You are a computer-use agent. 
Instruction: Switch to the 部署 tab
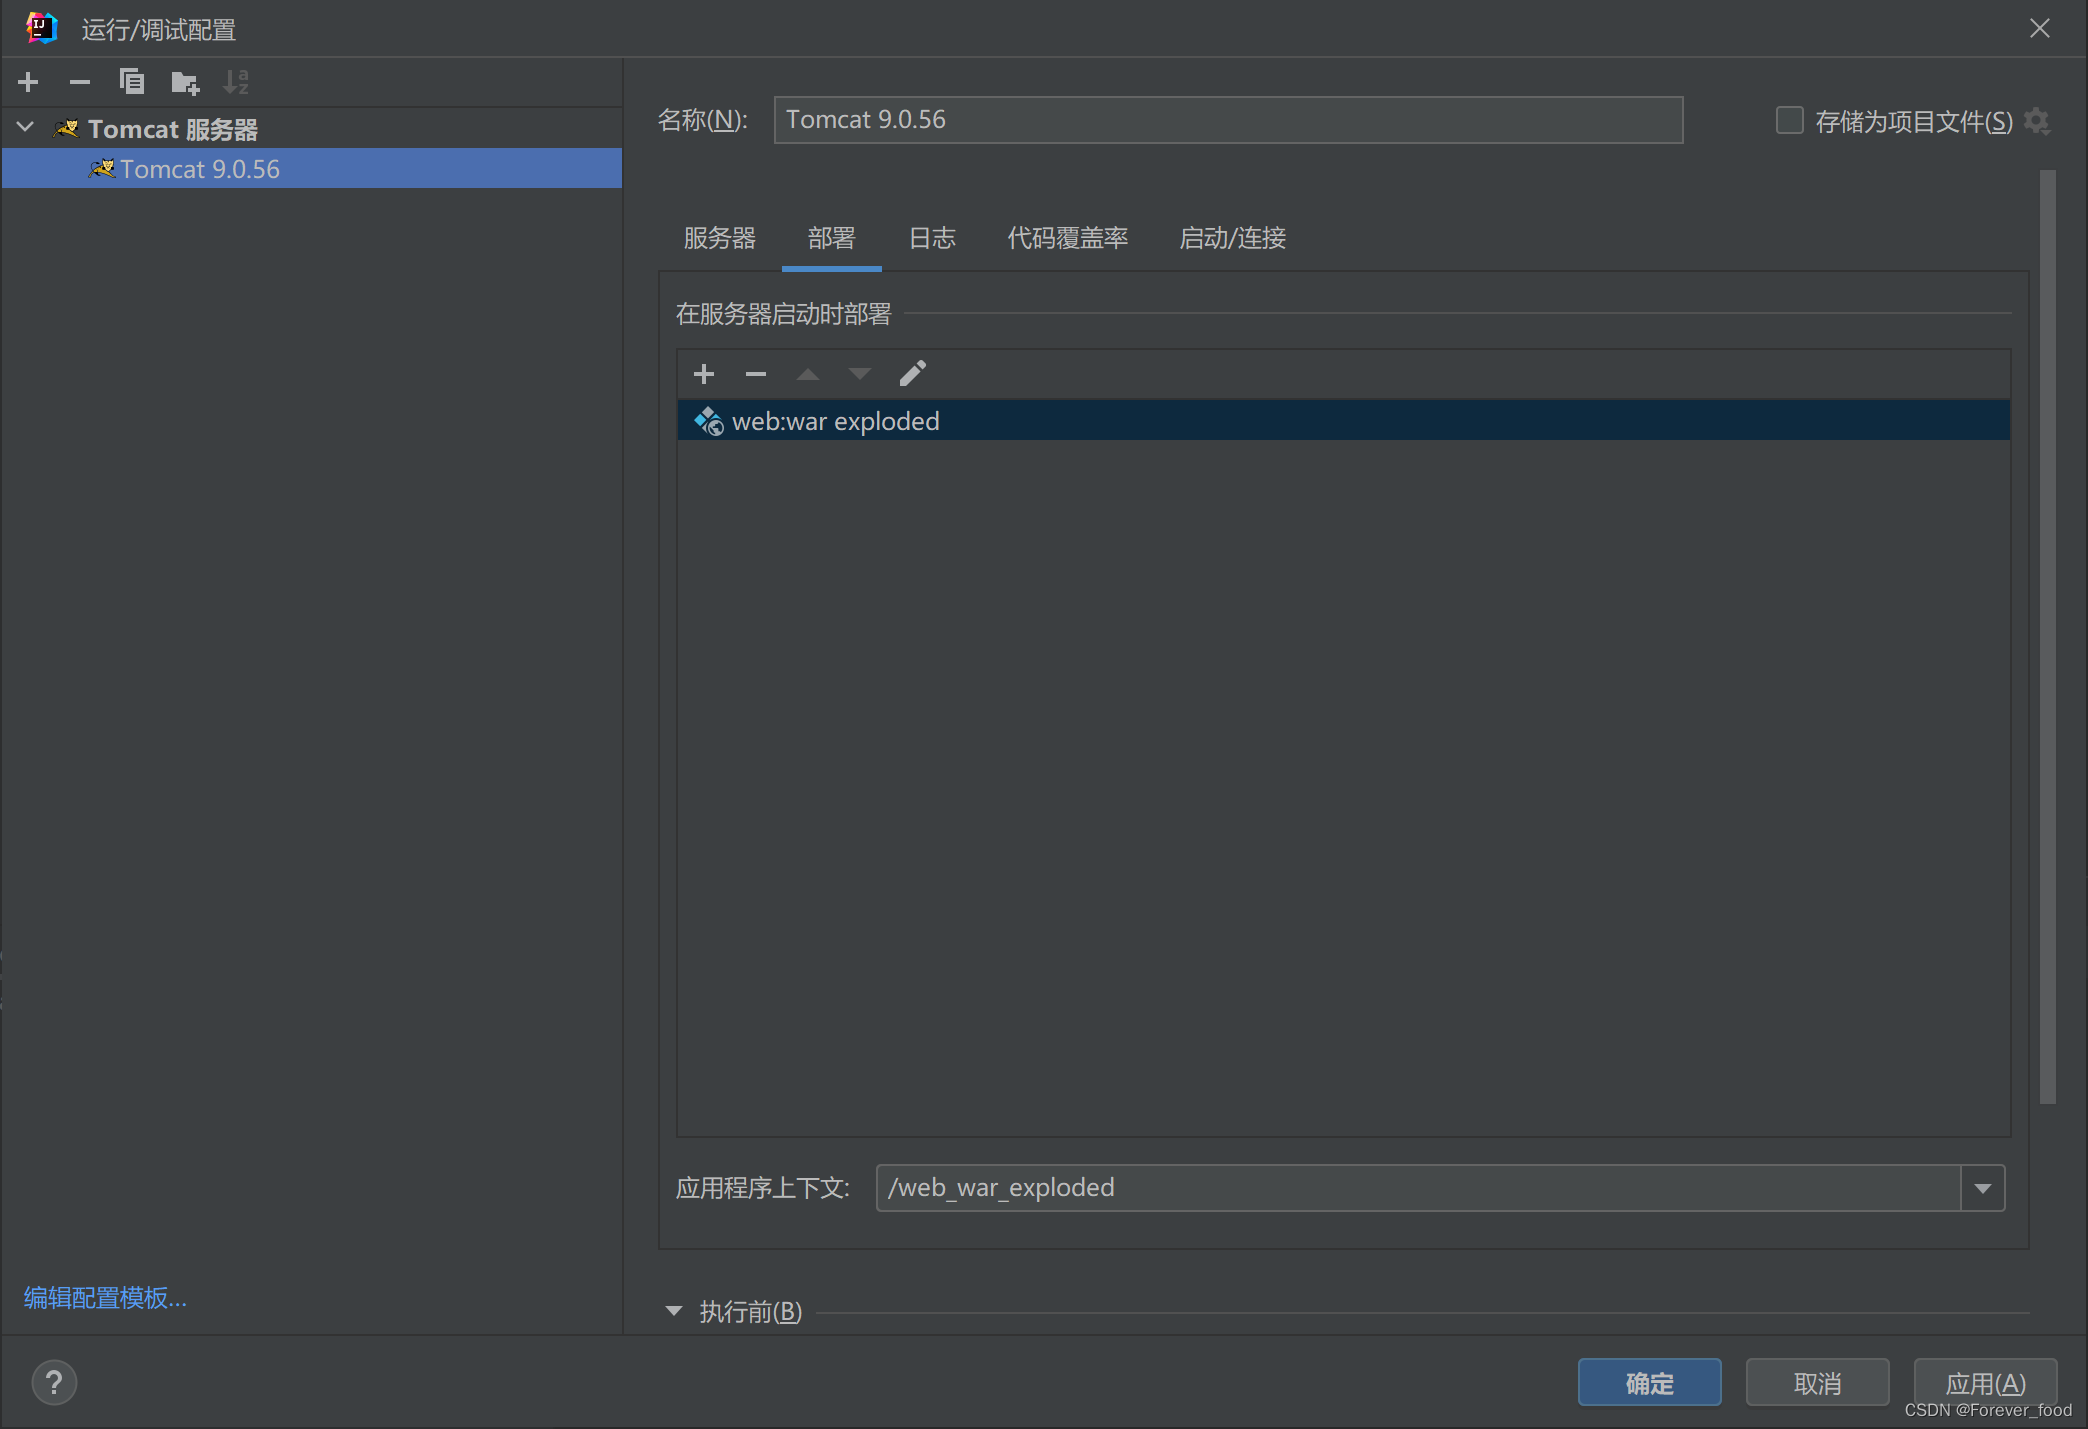831,238
